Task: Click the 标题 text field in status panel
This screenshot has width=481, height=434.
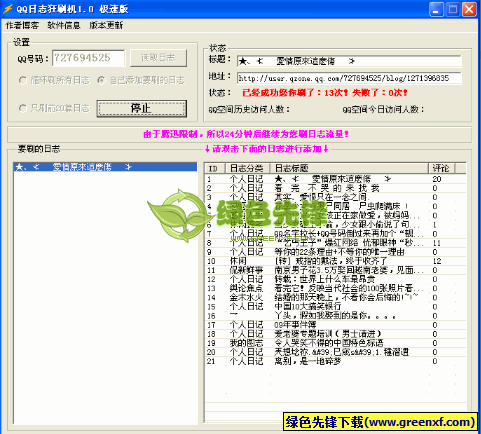Action: click(349, 61)
